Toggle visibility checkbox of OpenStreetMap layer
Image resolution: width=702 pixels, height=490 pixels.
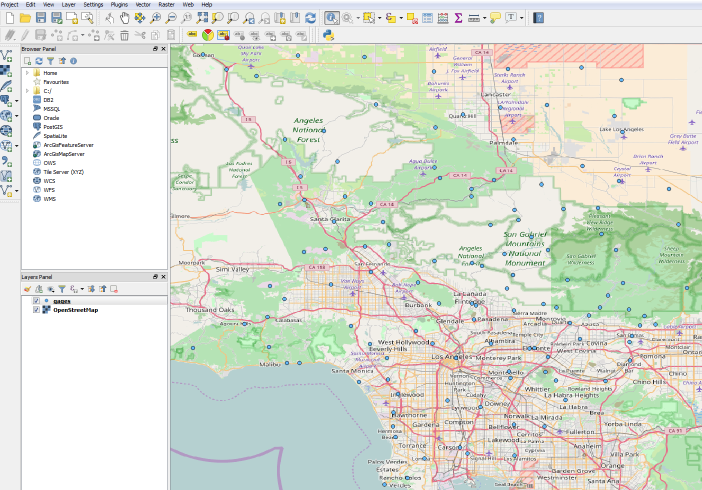click(36, 310)
